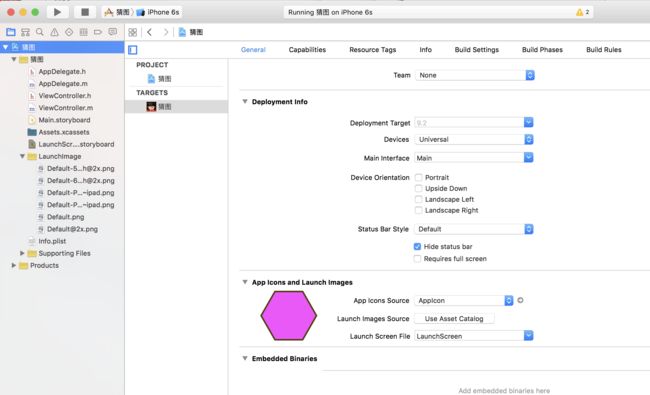Image resolution: width=650 pixels, height=395 pixels.
Task: Select AppDelegate.m in navigator
Action: 62,84
